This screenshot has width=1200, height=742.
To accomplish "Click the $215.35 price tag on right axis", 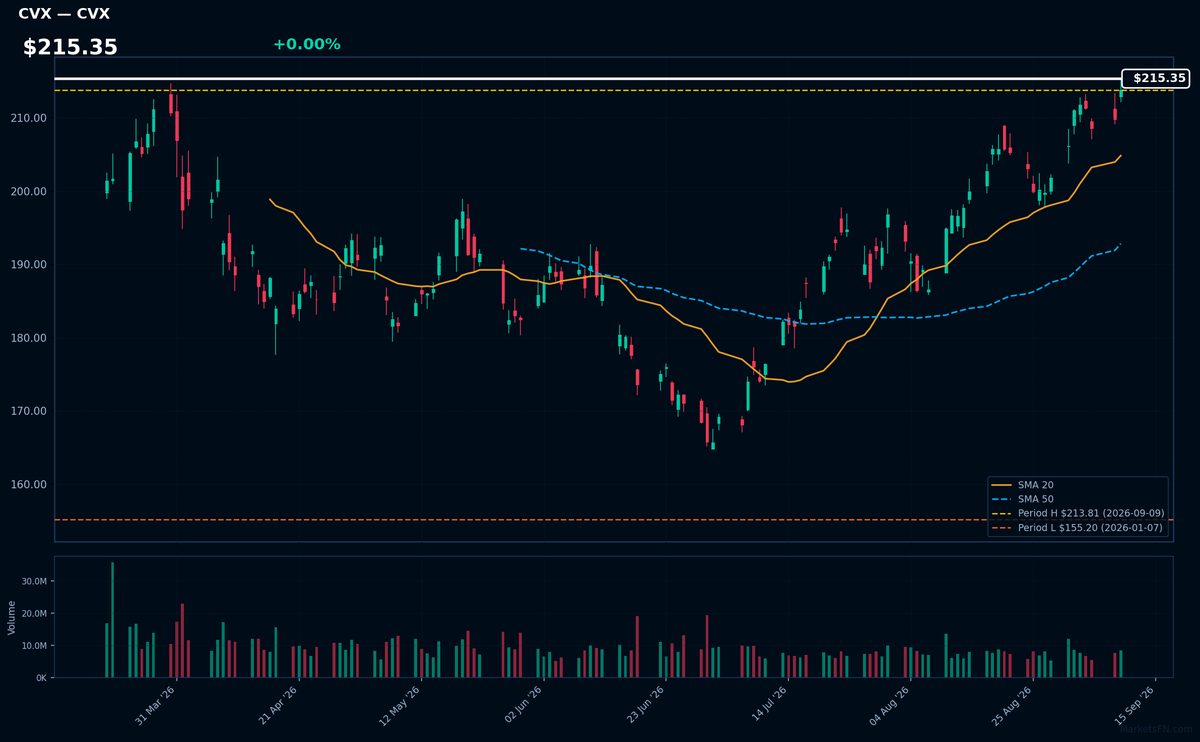I will (1155, 78).
